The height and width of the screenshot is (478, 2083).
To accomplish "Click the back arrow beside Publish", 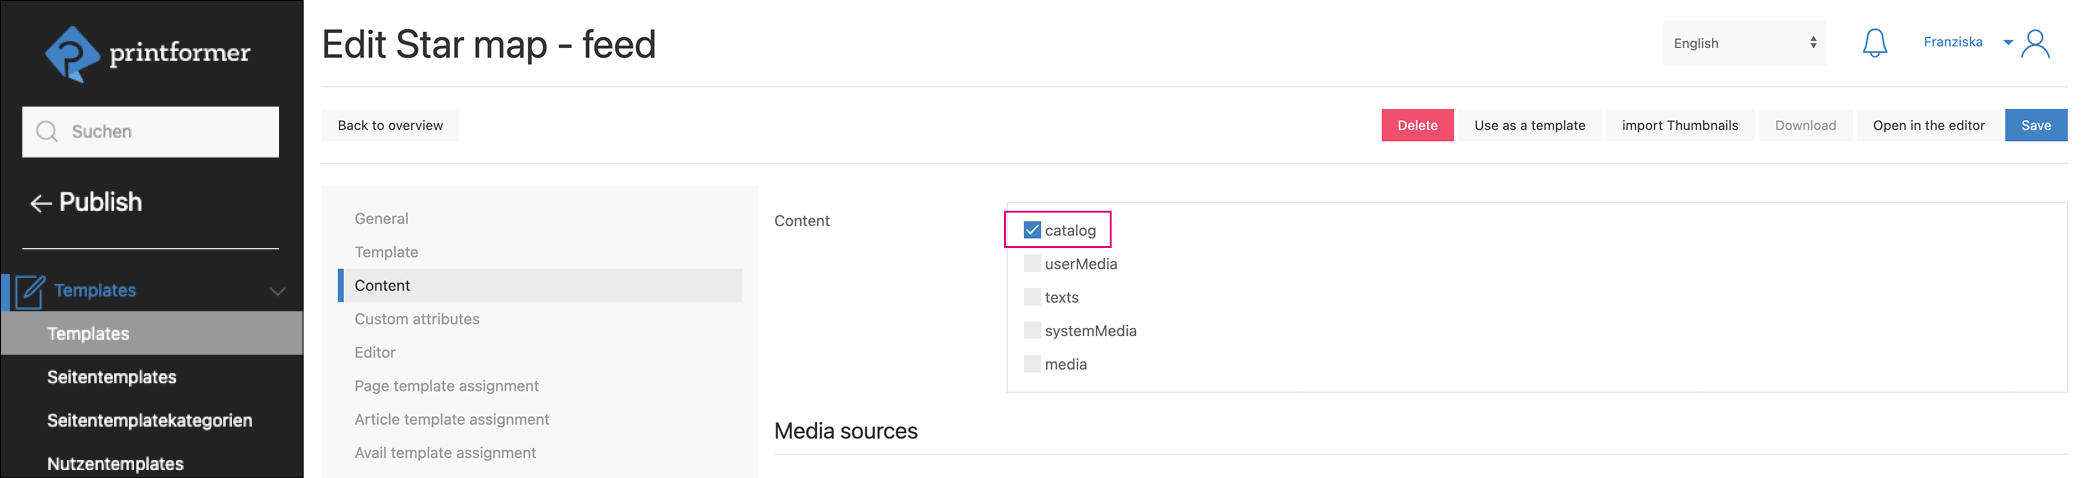I will (x=40, y=204).
